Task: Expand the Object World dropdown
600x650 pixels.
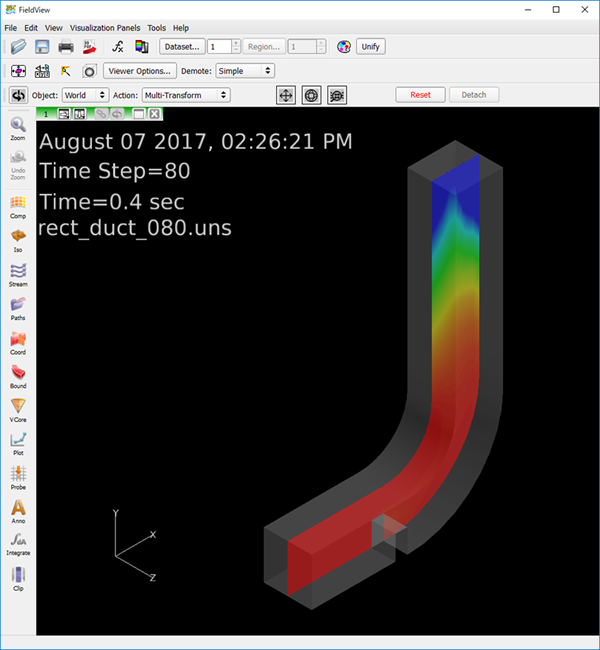Action: point(85,95)
